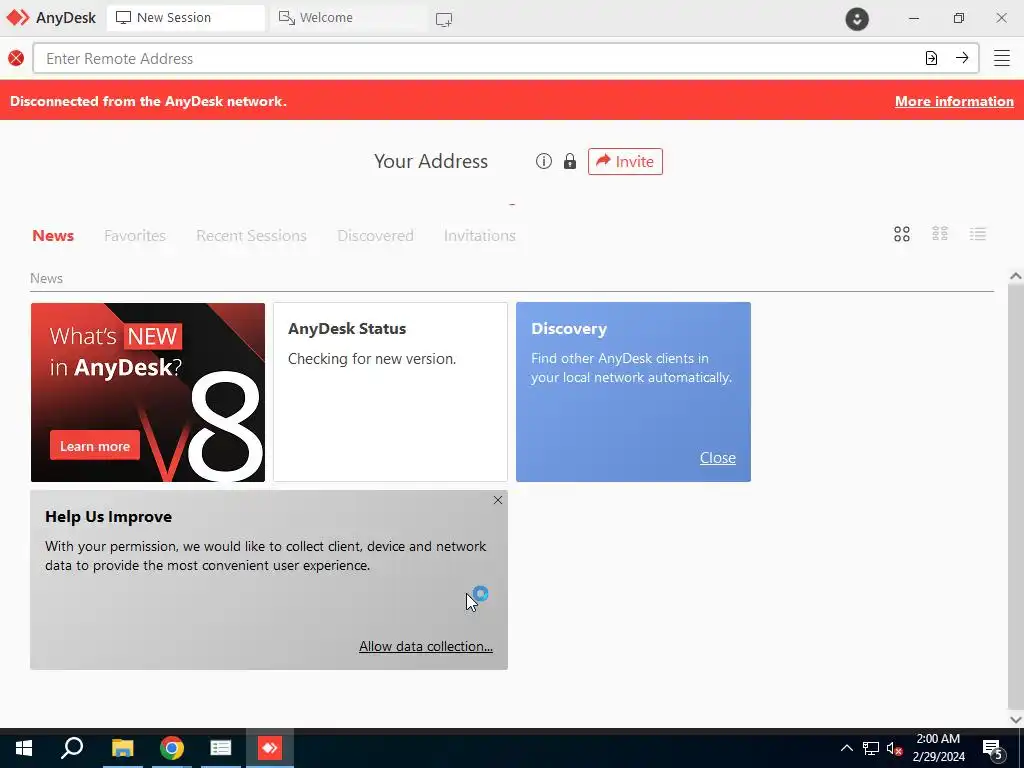Open the file transfer icon in the address bar
Screen dimensions: 1024x768
[931, 58]
